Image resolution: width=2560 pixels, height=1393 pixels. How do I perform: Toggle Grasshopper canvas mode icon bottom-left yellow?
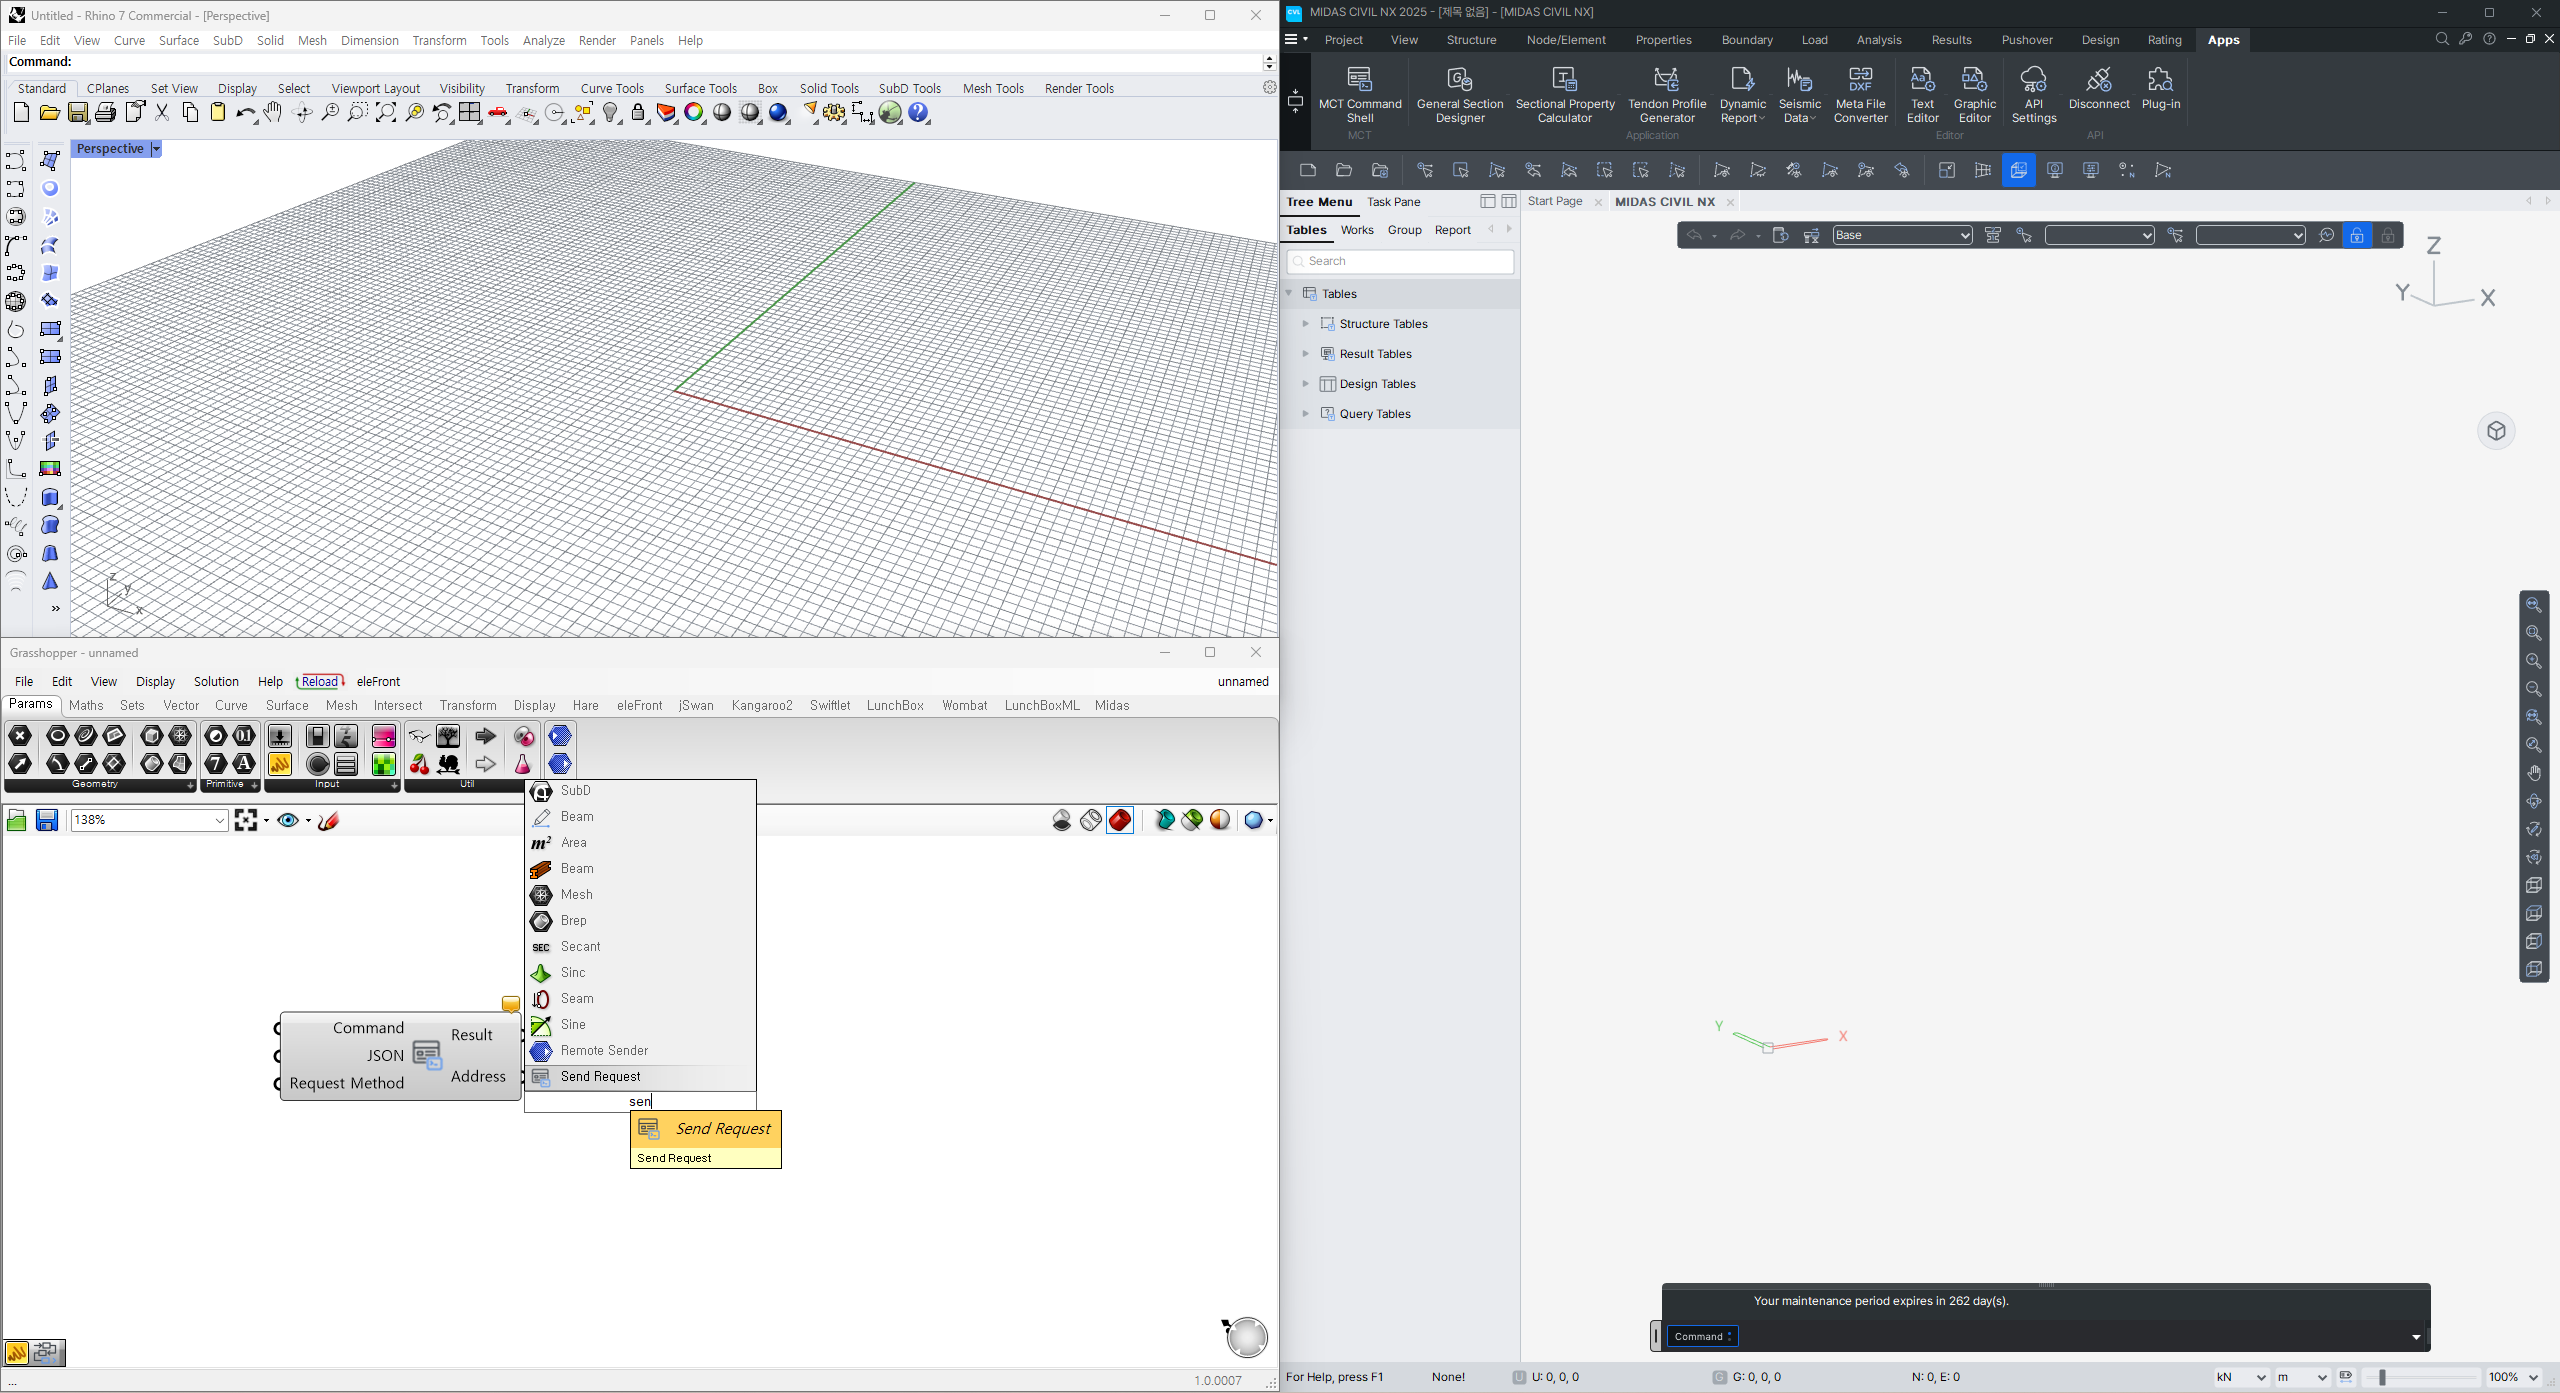click(17, 1352)
